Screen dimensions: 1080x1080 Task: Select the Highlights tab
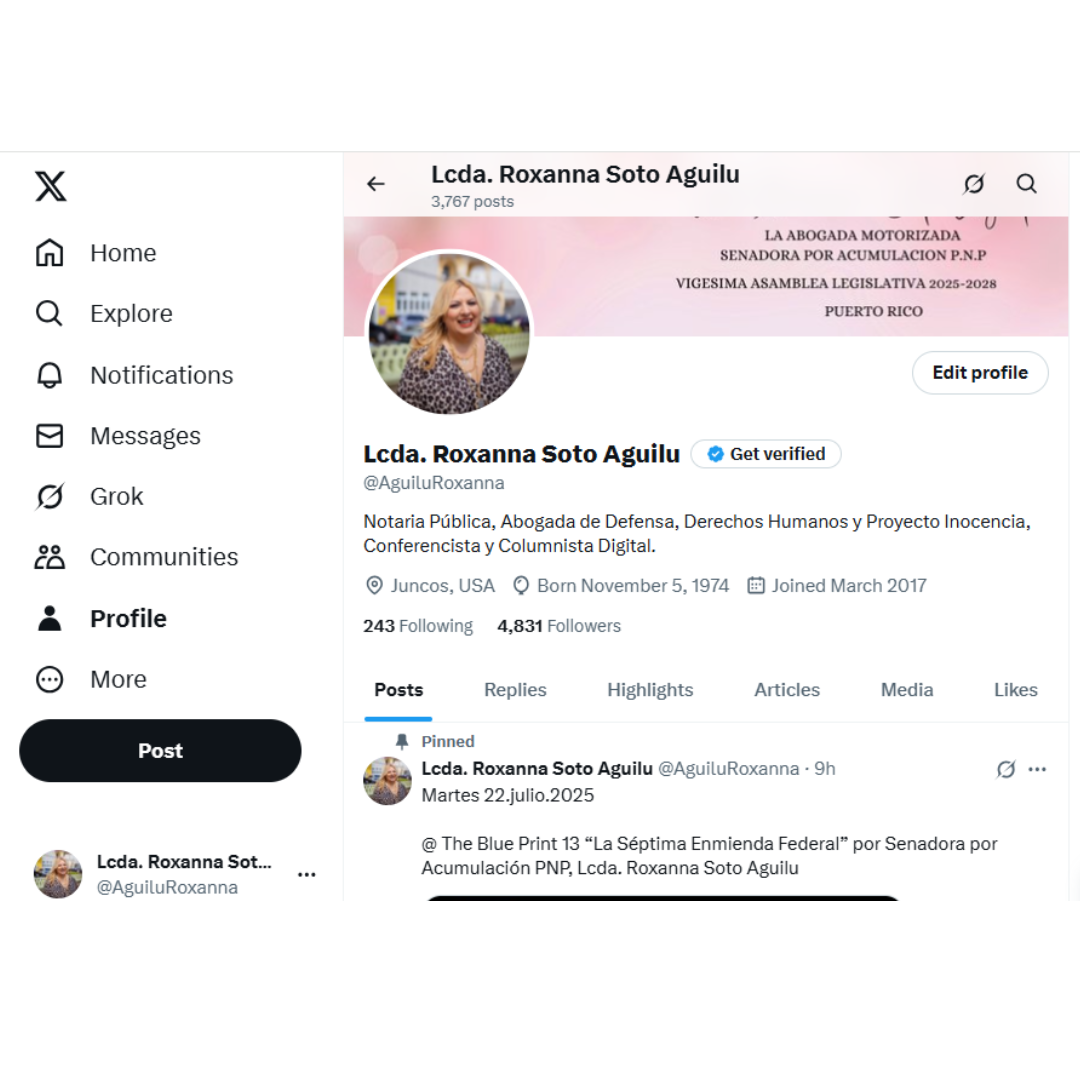[x=650, y=690]
